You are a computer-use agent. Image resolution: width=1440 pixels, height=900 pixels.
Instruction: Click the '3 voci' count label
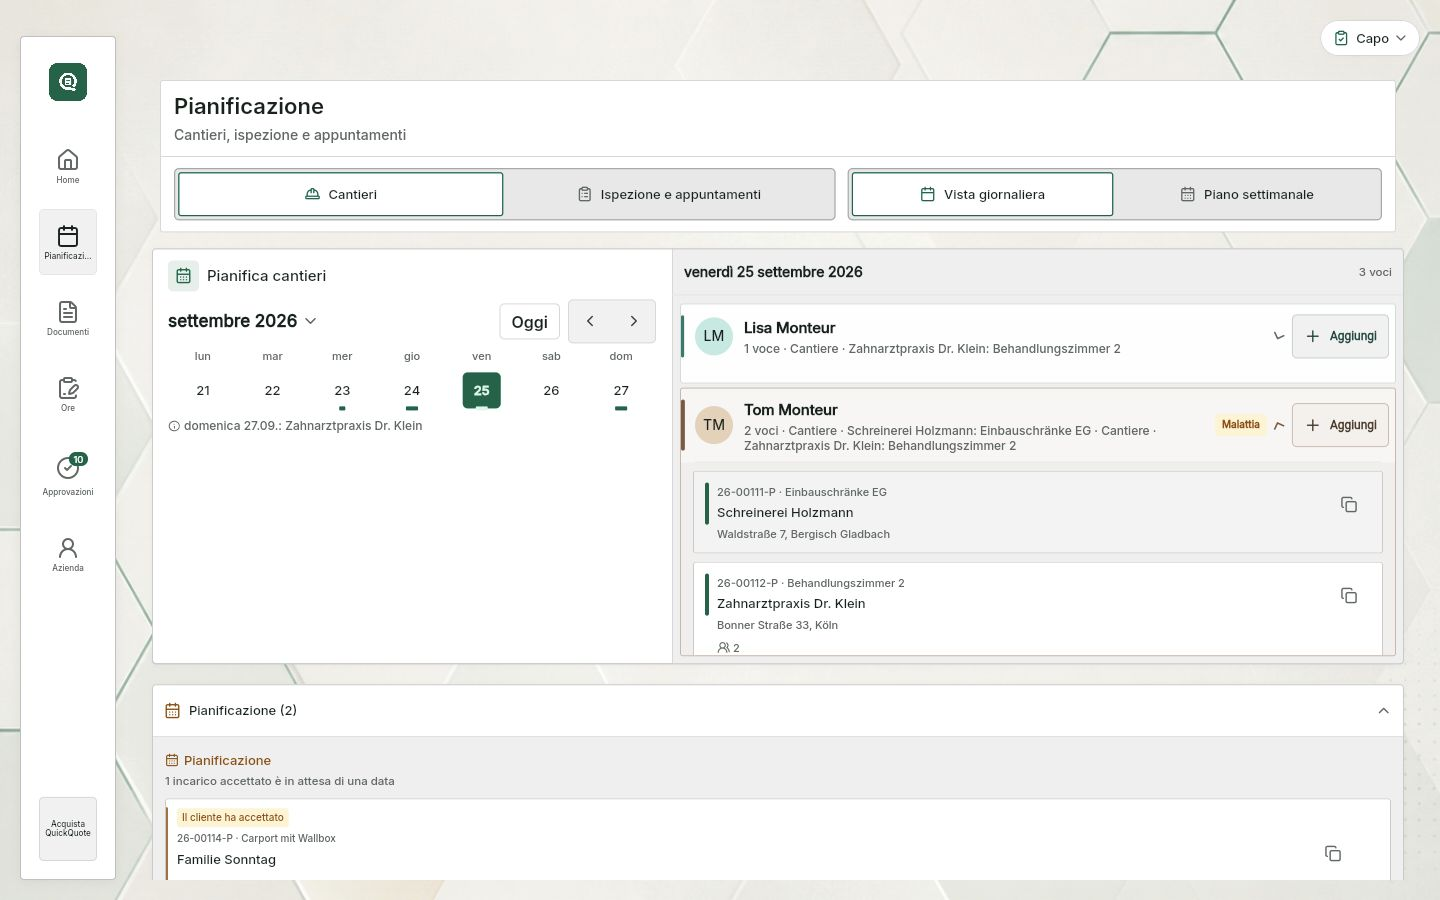point(1375,272)
